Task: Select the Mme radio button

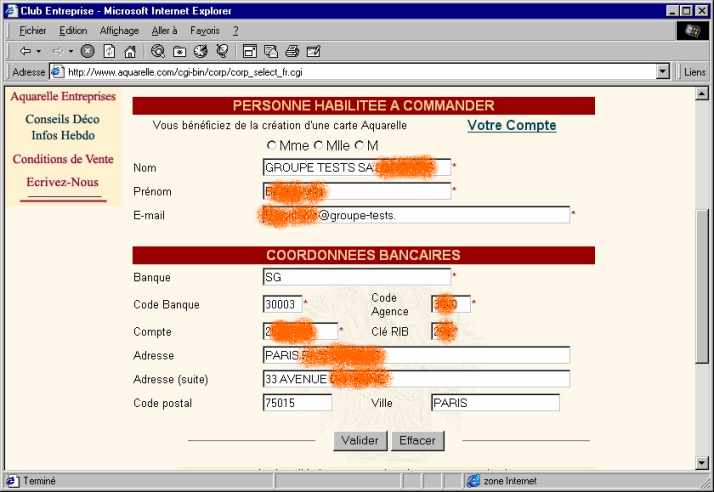Action: tap(272, 146)
